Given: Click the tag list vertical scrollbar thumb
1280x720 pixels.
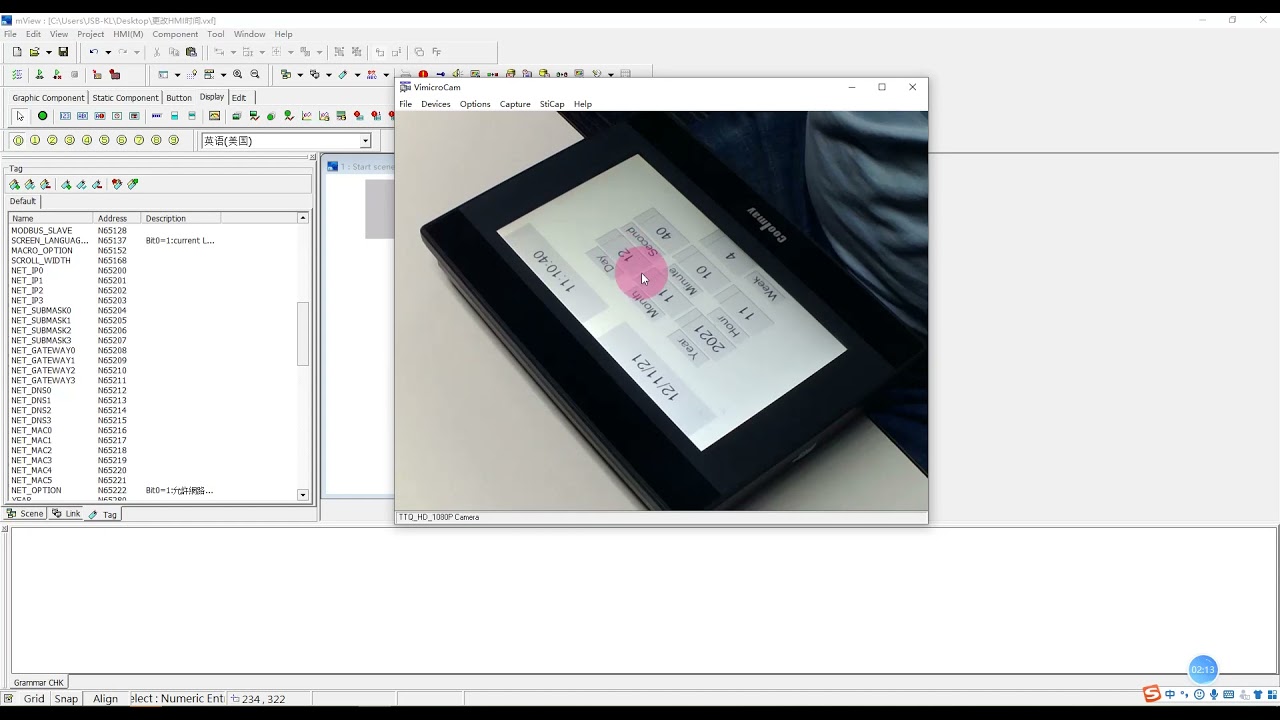Looking at the screenshot, I should coord(303,333).
